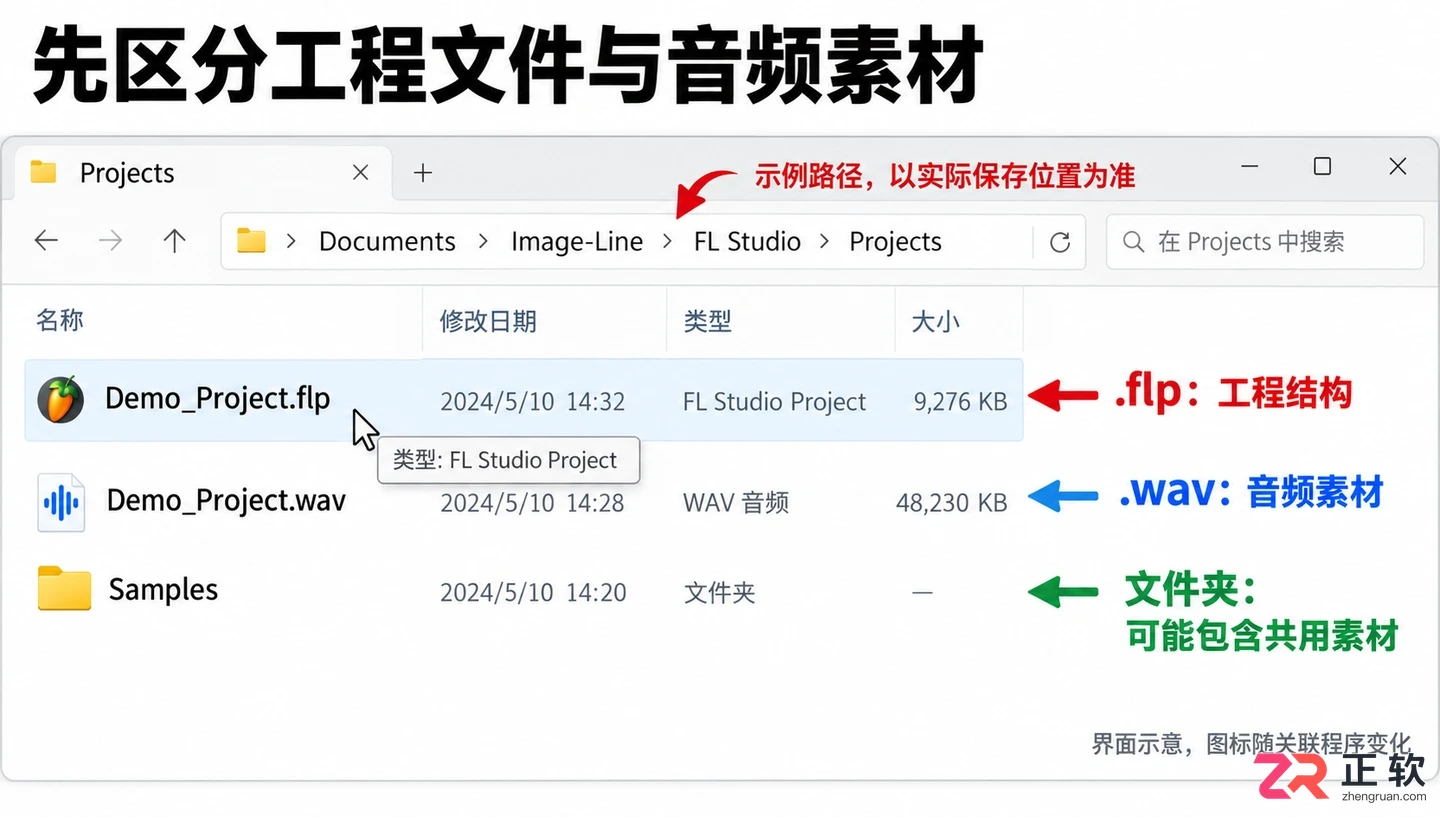Sort by the 大小 column header
This screenshot has height=817, width=1440.
[x=935, y=321]
